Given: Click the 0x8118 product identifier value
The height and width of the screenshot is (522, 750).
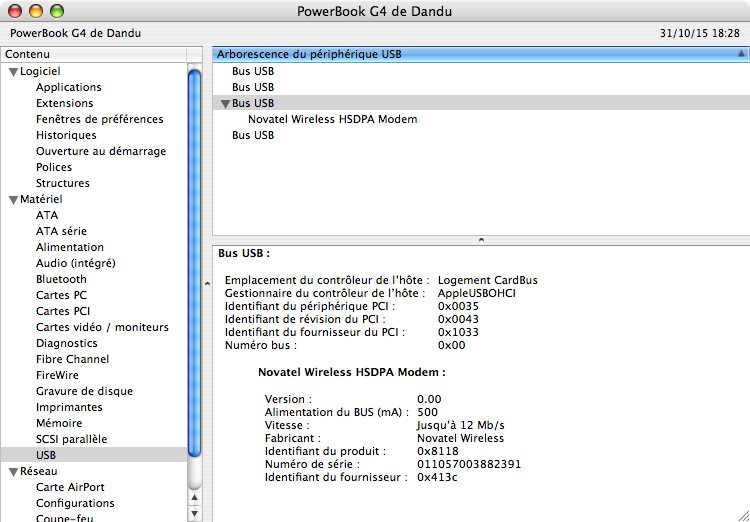Looking at the screenshot, I should click(438, 451).
